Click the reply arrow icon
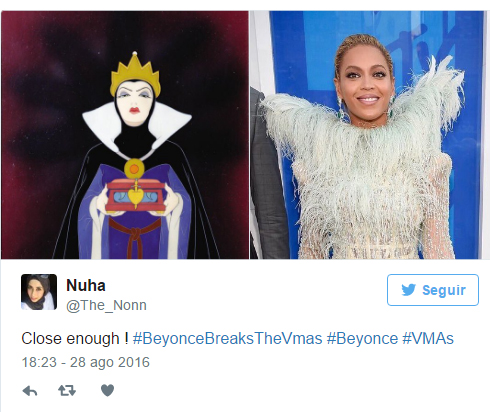Image resolution: width=490 pixels, height=412 pixels. pos(30,391)
